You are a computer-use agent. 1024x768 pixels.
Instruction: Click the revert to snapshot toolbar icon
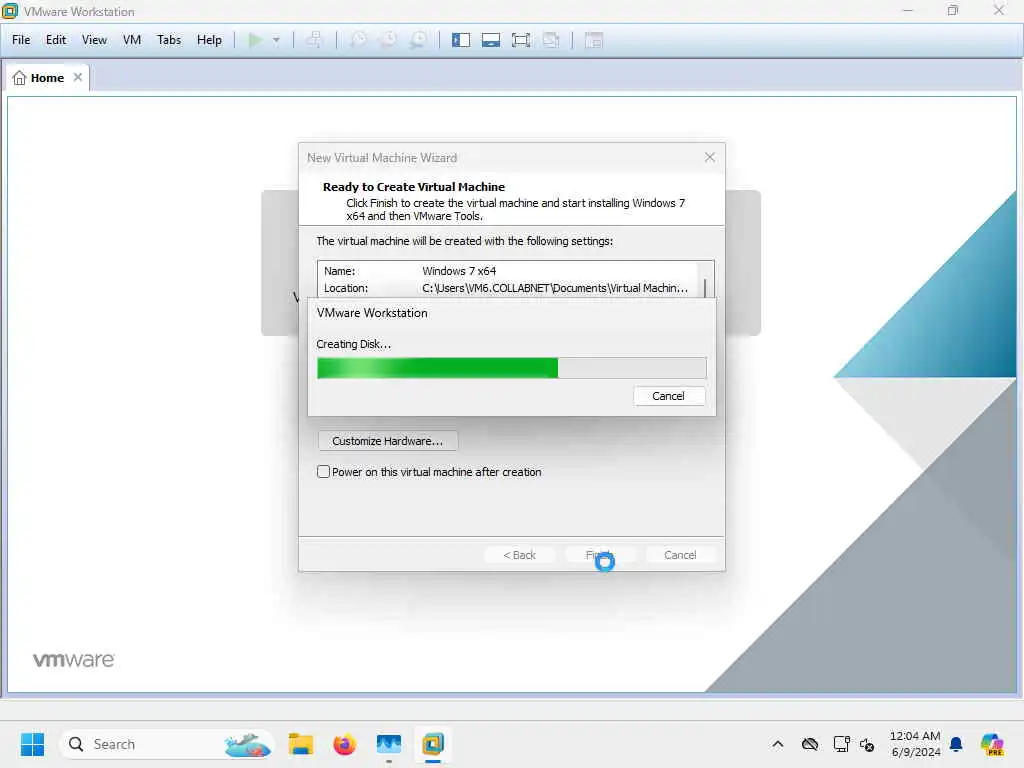pos(389,40)
